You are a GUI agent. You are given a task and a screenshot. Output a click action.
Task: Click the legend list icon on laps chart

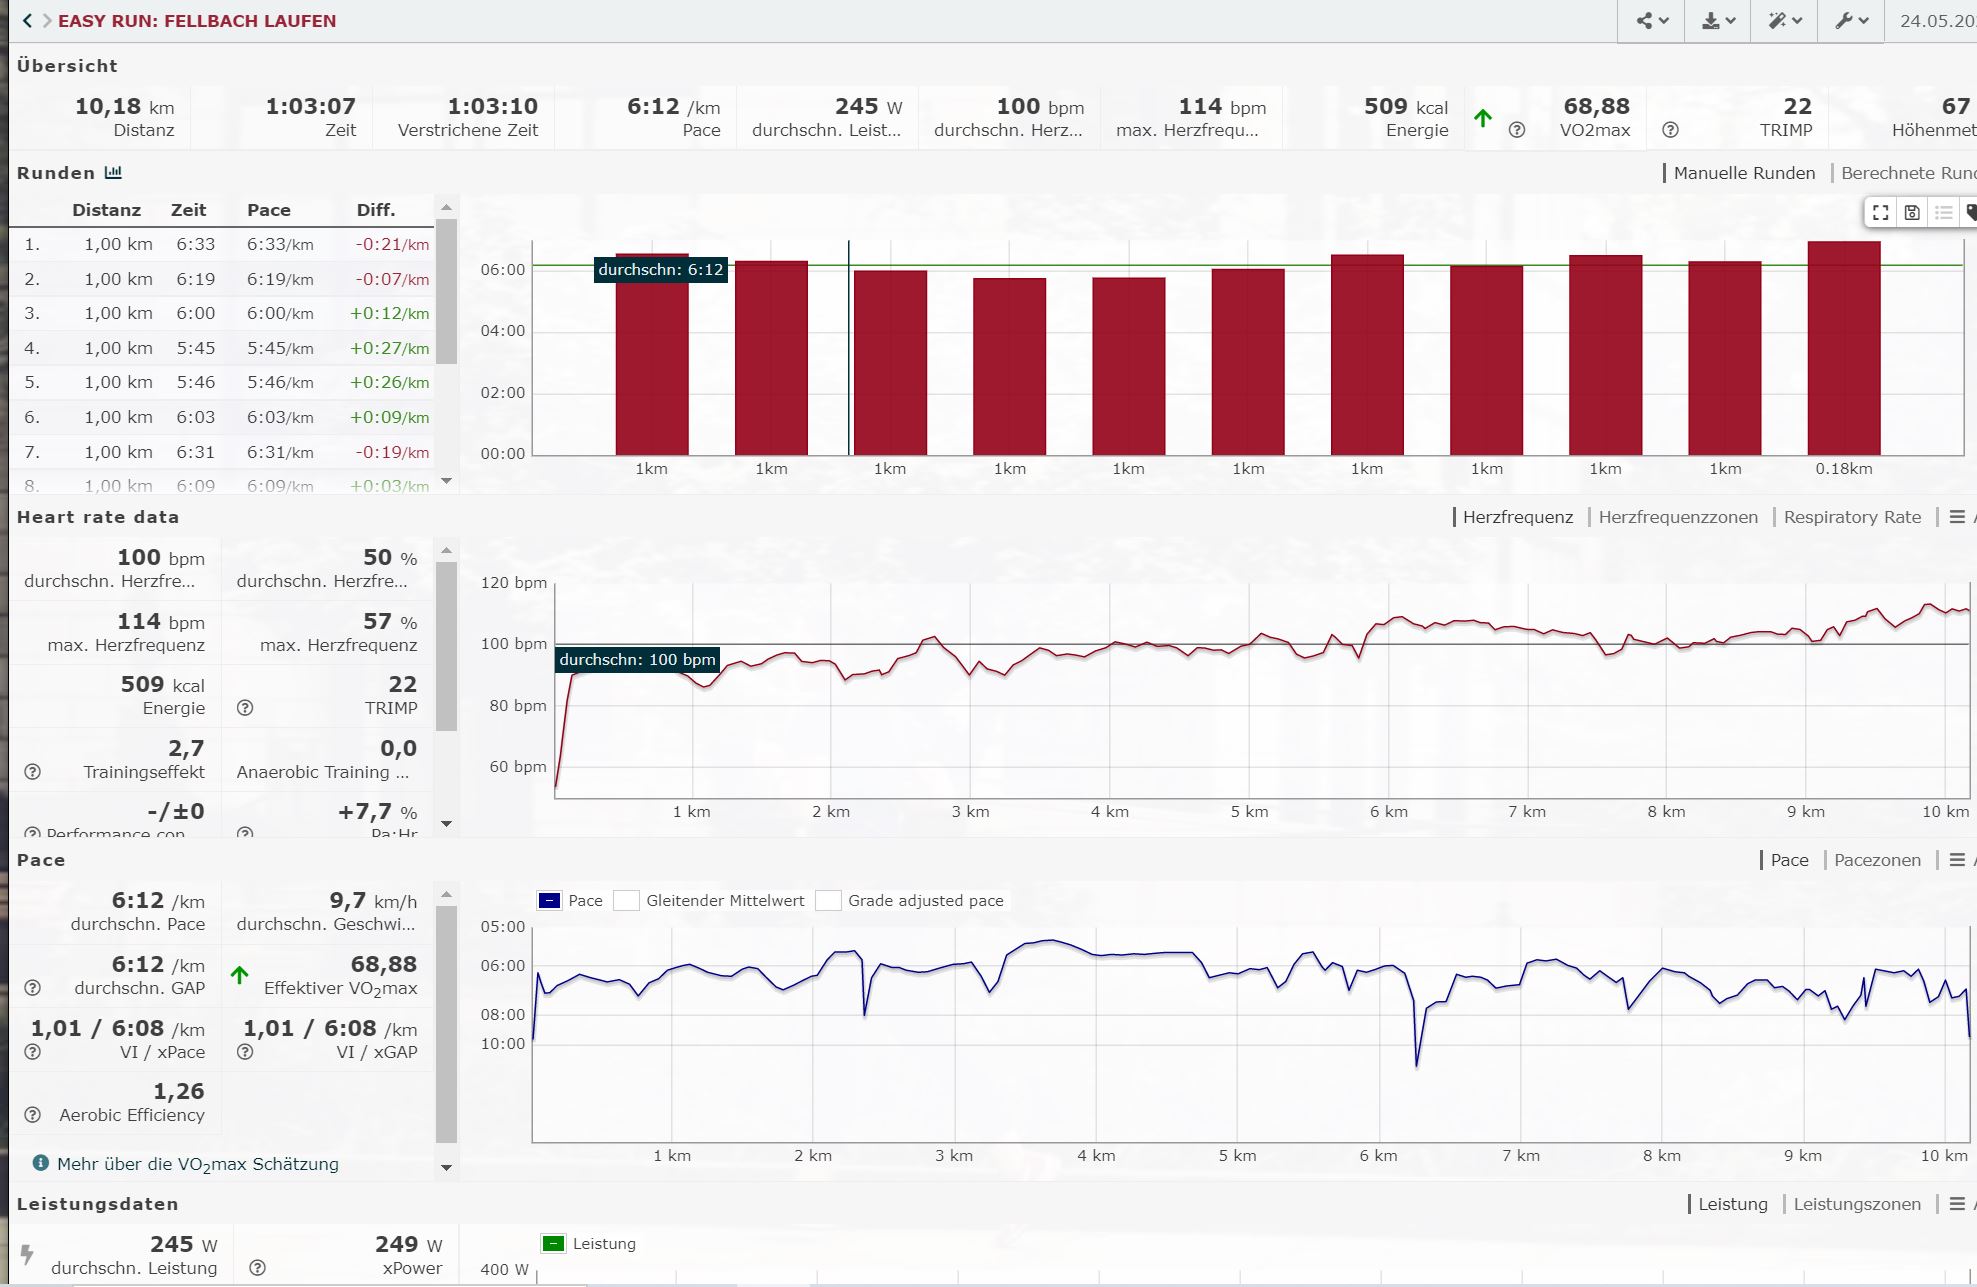[x=1943, y=212]
